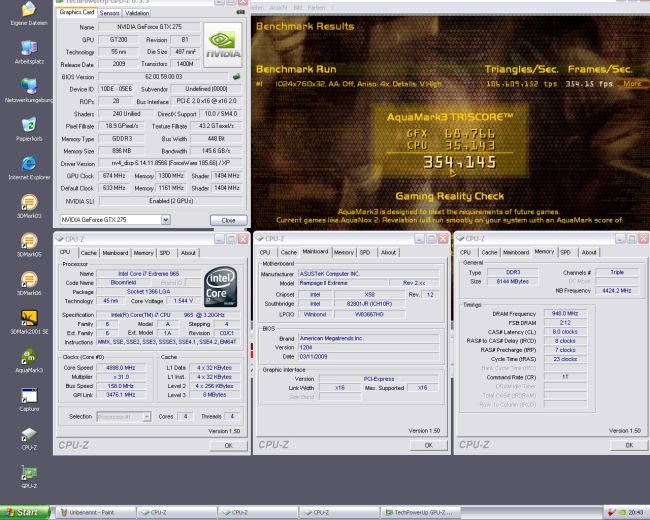Click the BIOS save chip icon in GPU-Z
650x520 pixels.
[236, 76]
